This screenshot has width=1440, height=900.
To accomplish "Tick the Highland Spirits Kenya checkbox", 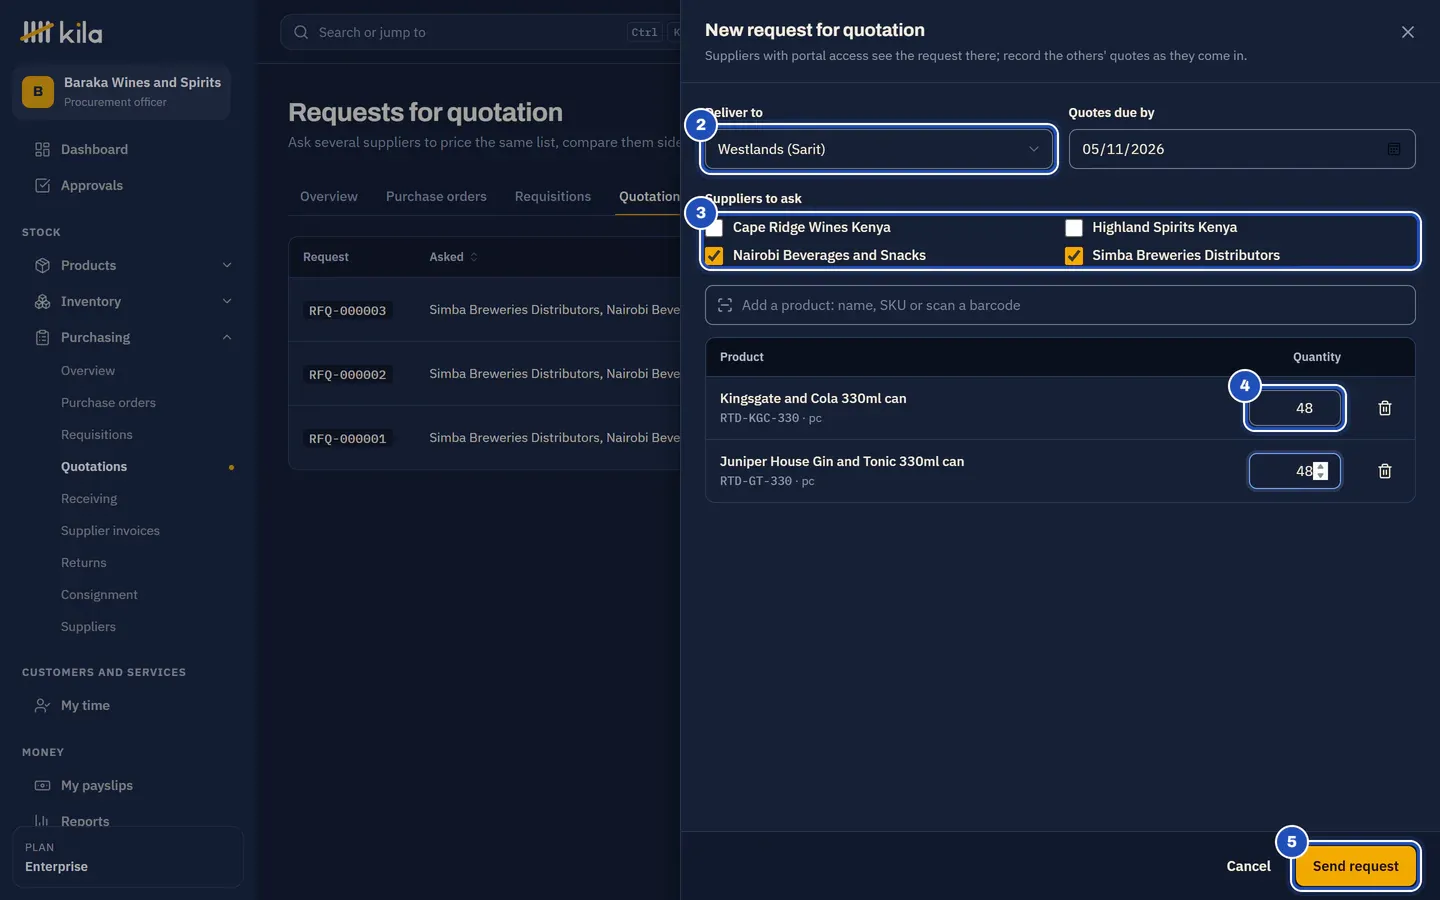I will click(1074, 228).
